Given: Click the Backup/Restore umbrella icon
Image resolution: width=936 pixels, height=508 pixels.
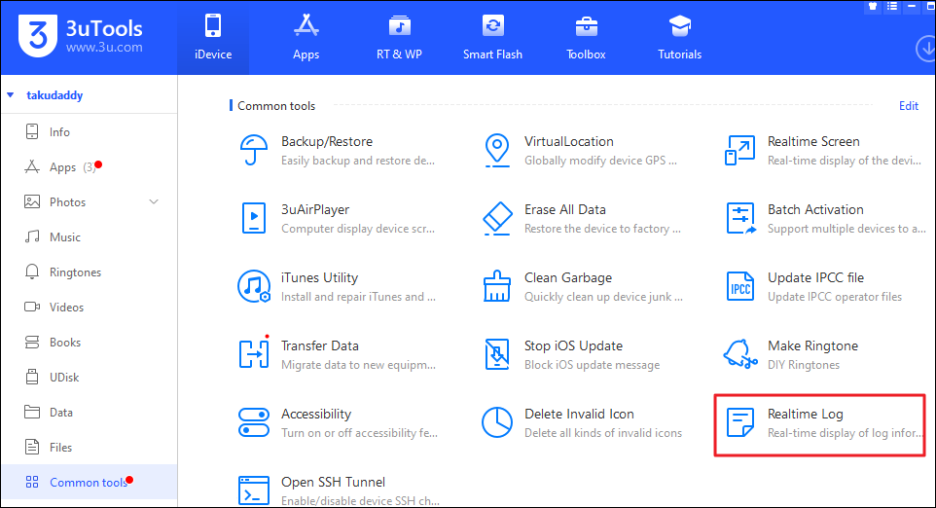Looking at the screenshot, I should [254, 149].
